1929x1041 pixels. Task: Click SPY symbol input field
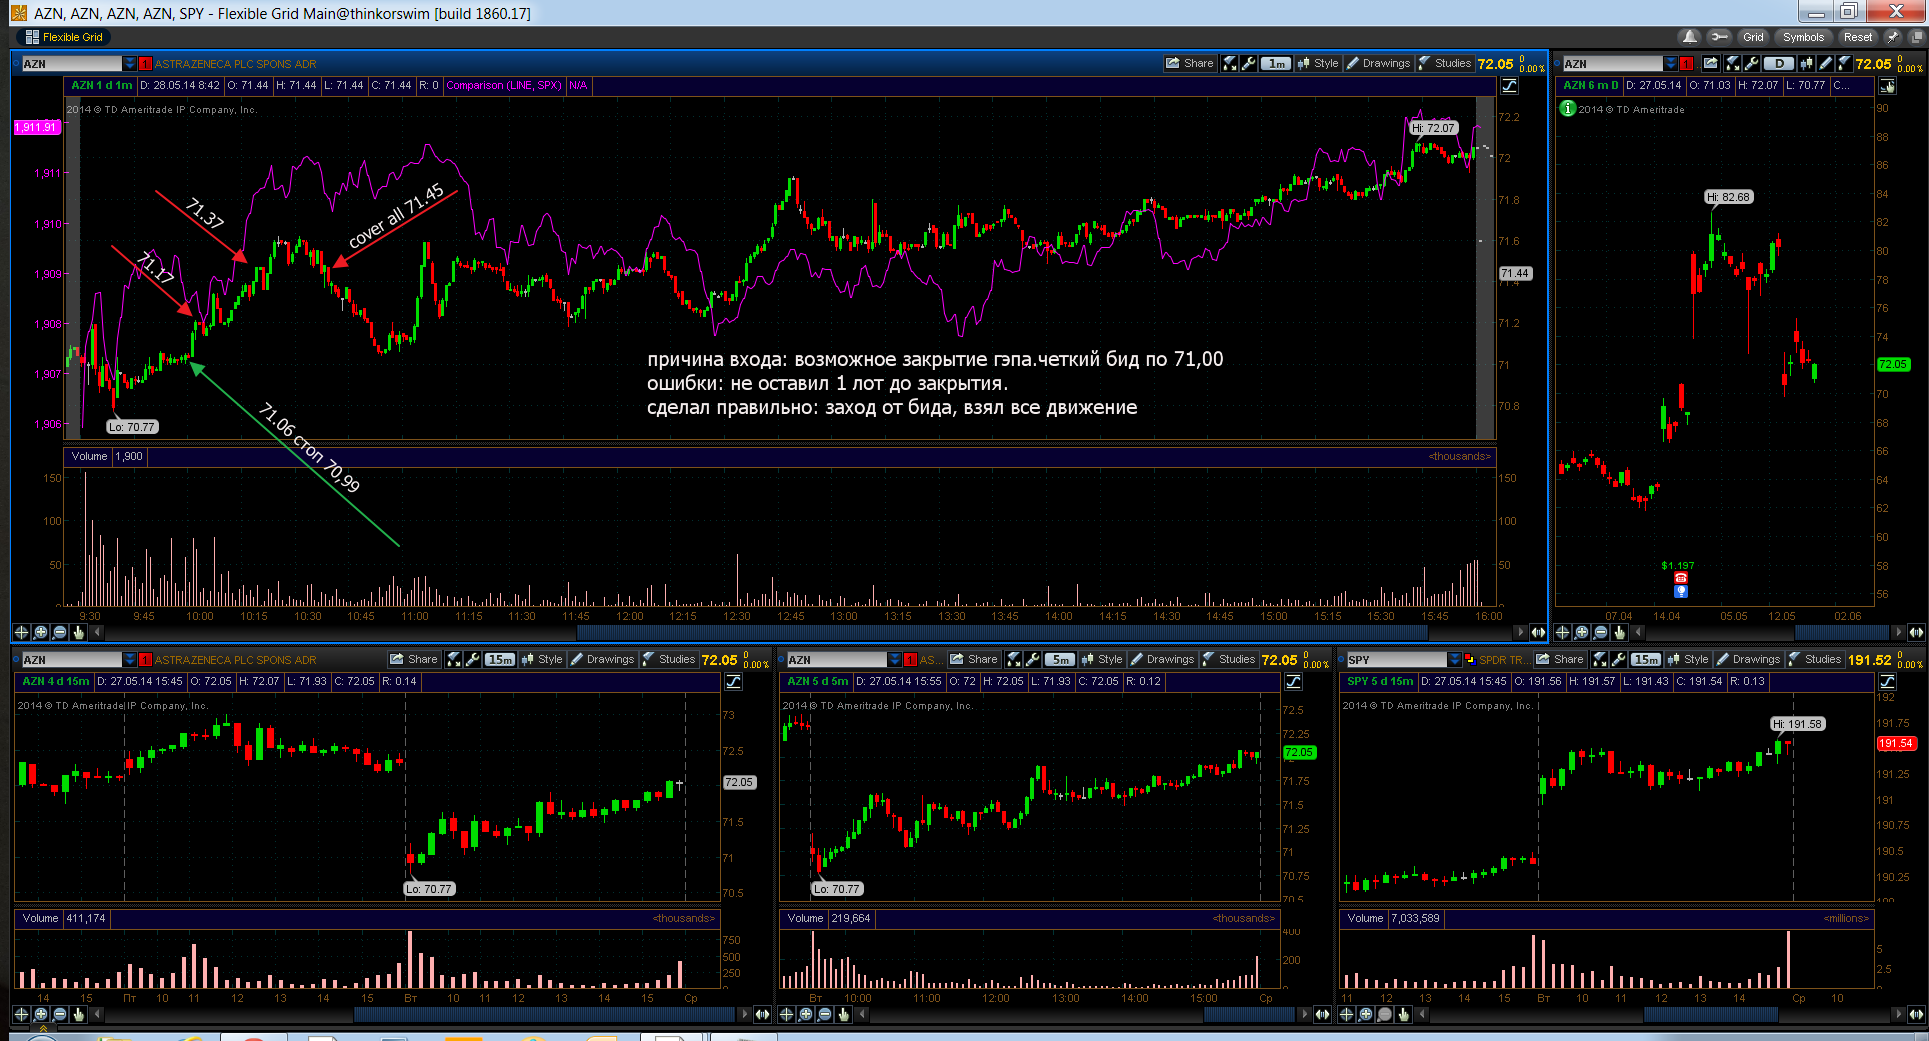1396,660
